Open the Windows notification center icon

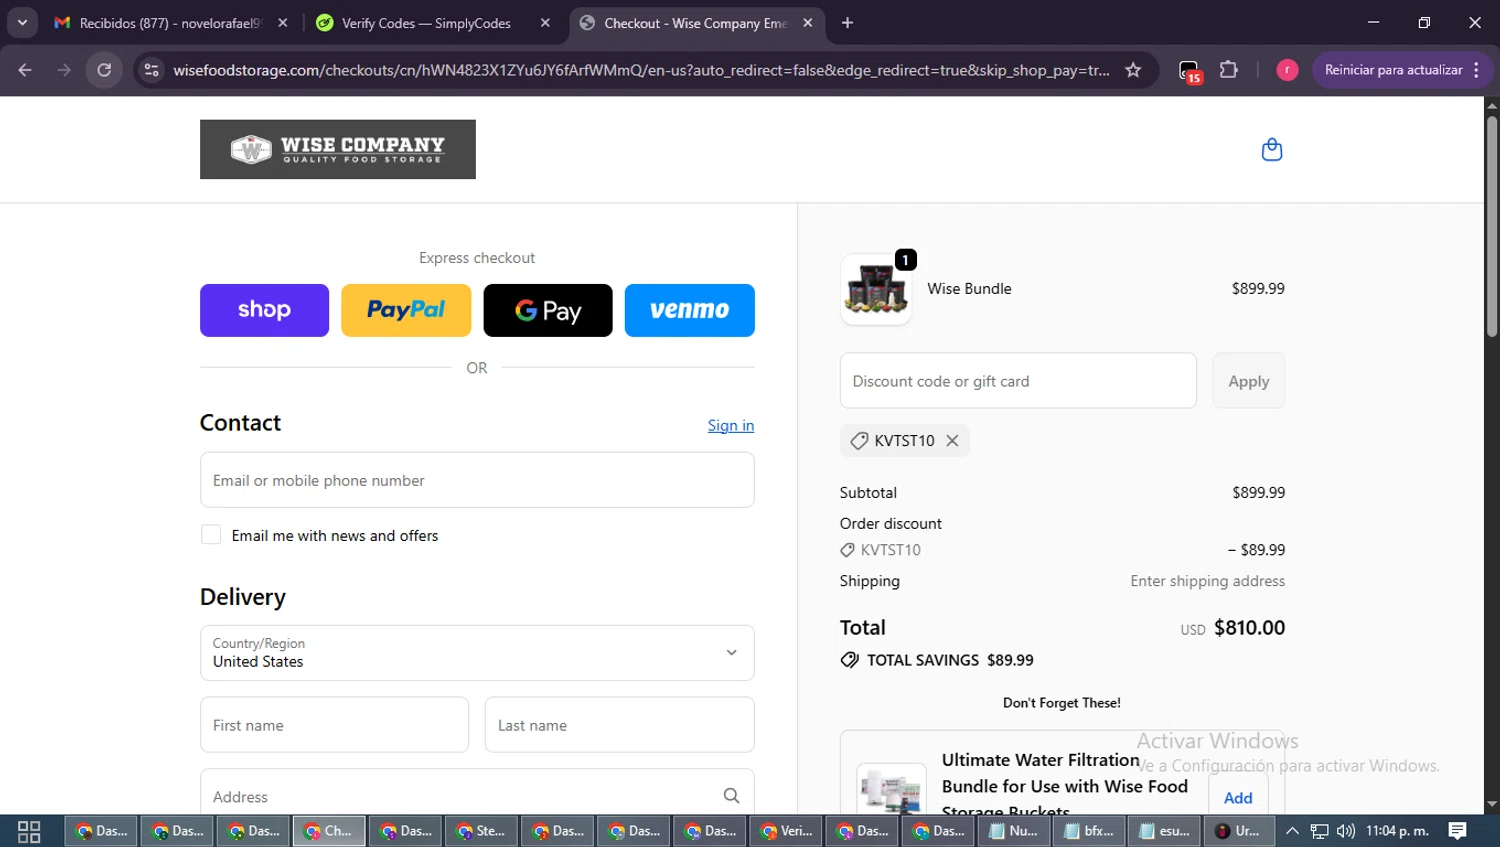click(1458, 831)
